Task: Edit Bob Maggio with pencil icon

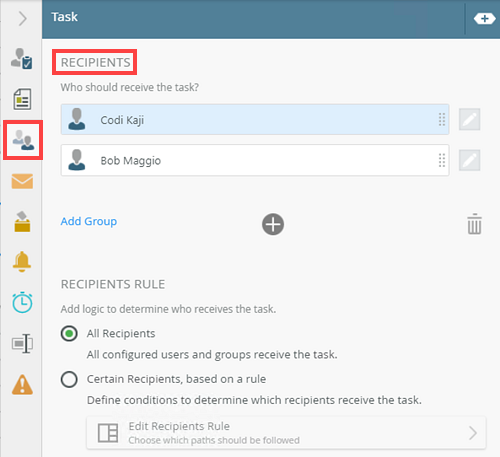Action: [469, 160]
